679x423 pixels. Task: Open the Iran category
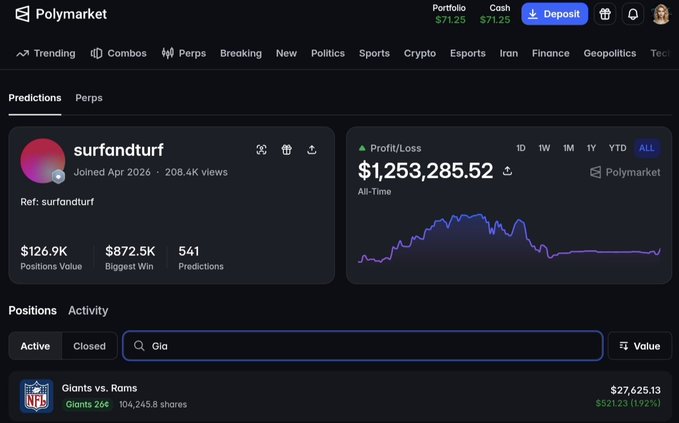click(x=509, y=53)
